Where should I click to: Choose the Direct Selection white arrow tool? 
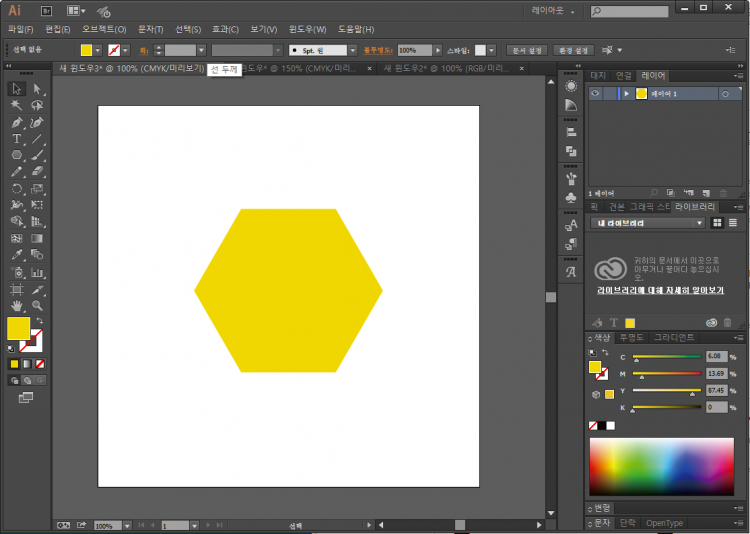(37, 89)
